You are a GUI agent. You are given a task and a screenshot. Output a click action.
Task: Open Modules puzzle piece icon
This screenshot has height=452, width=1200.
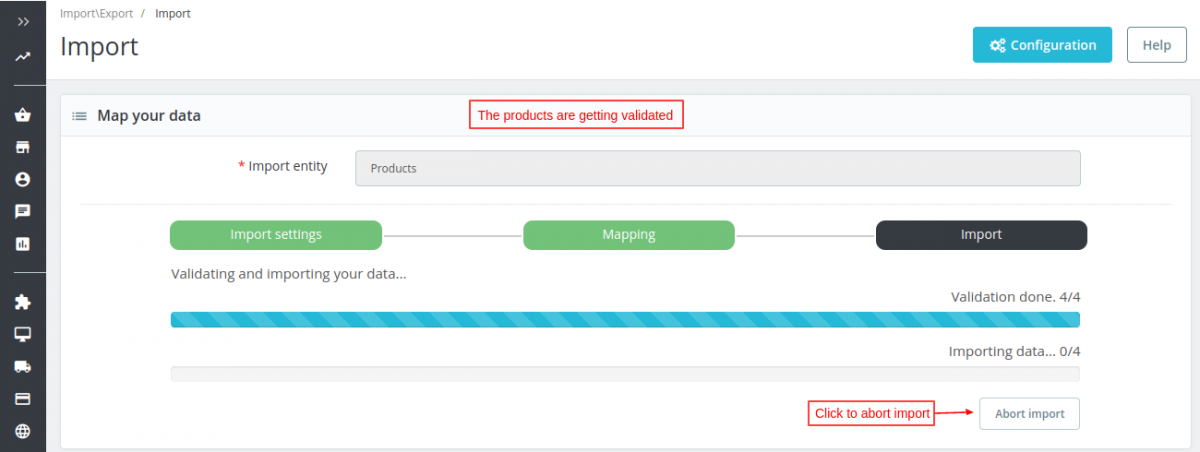[x=23, y=301]
